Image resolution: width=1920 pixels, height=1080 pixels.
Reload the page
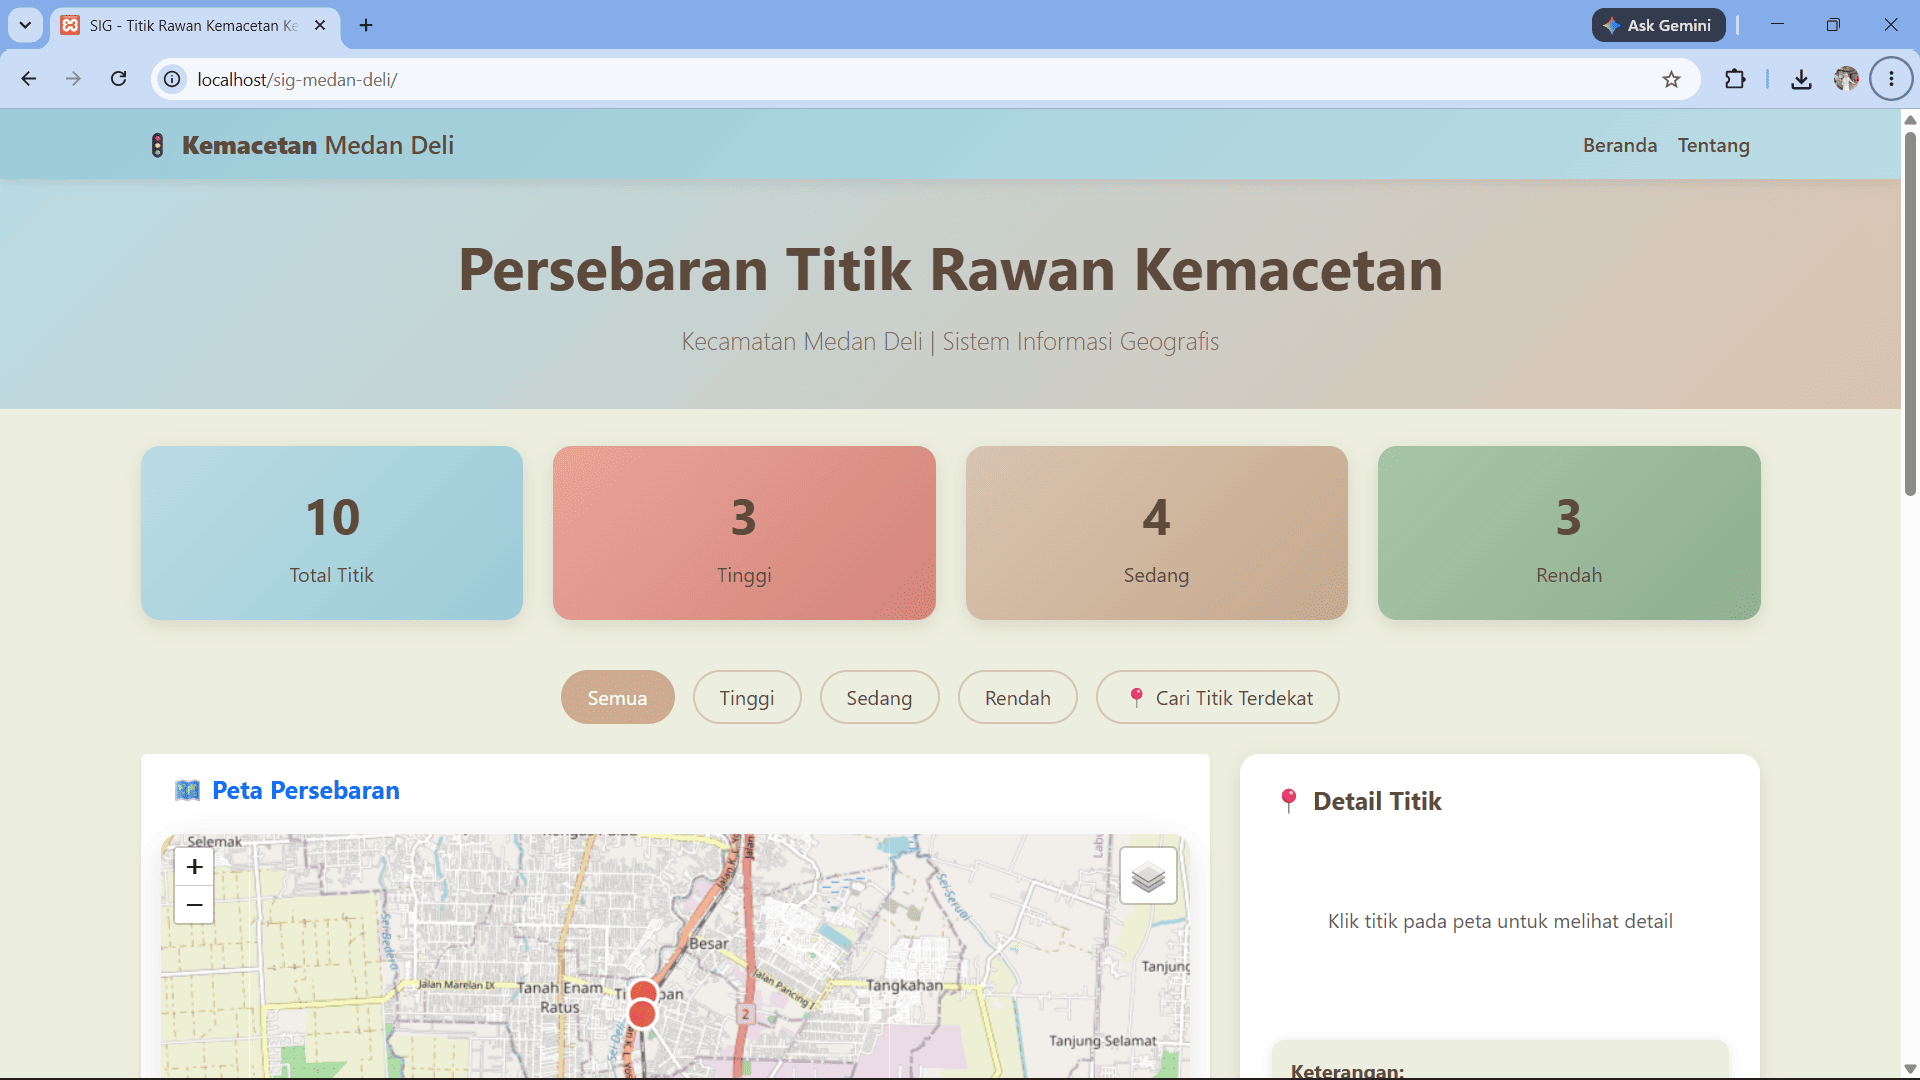118,79
